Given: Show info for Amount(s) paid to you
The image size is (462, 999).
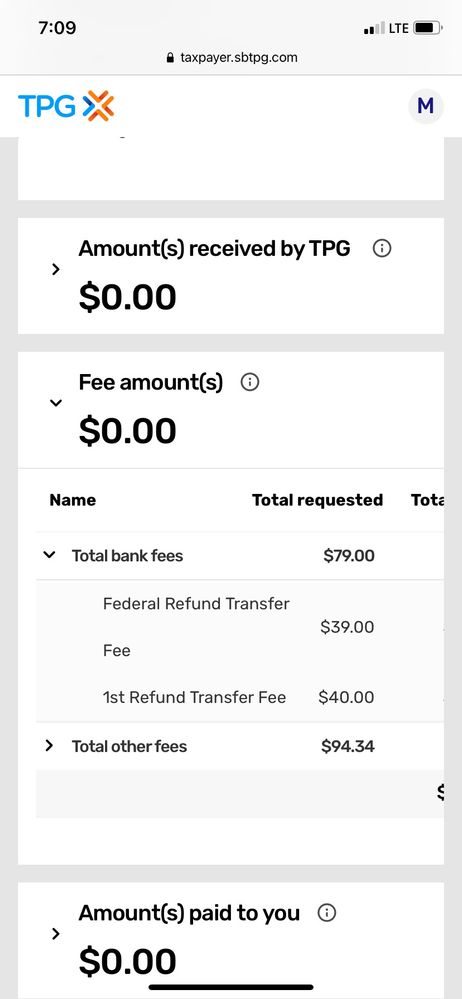Looking at the screenshot, I should point(327,913).
